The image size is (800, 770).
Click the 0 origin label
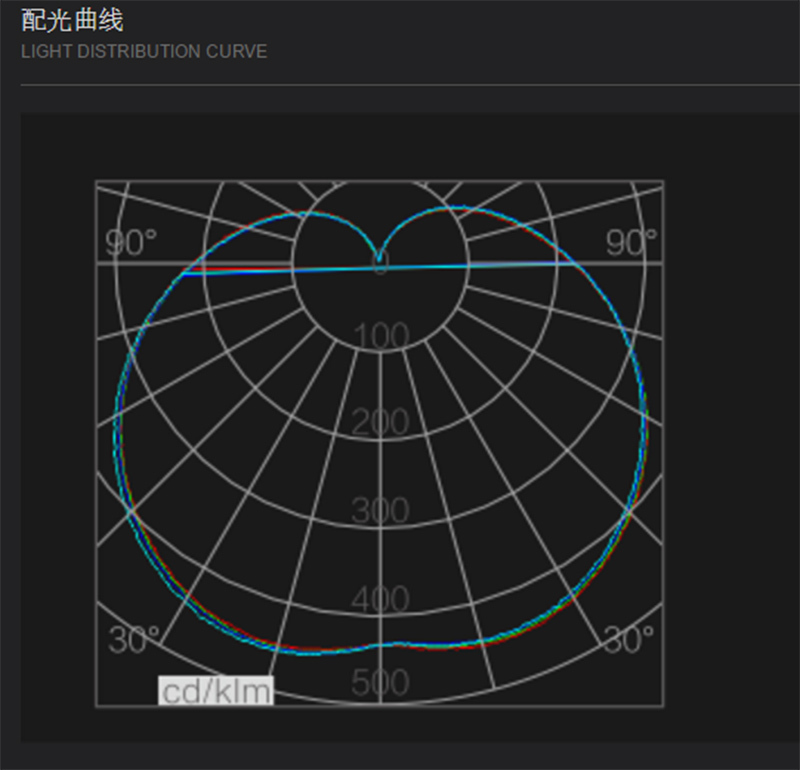(x=380, y=263)
